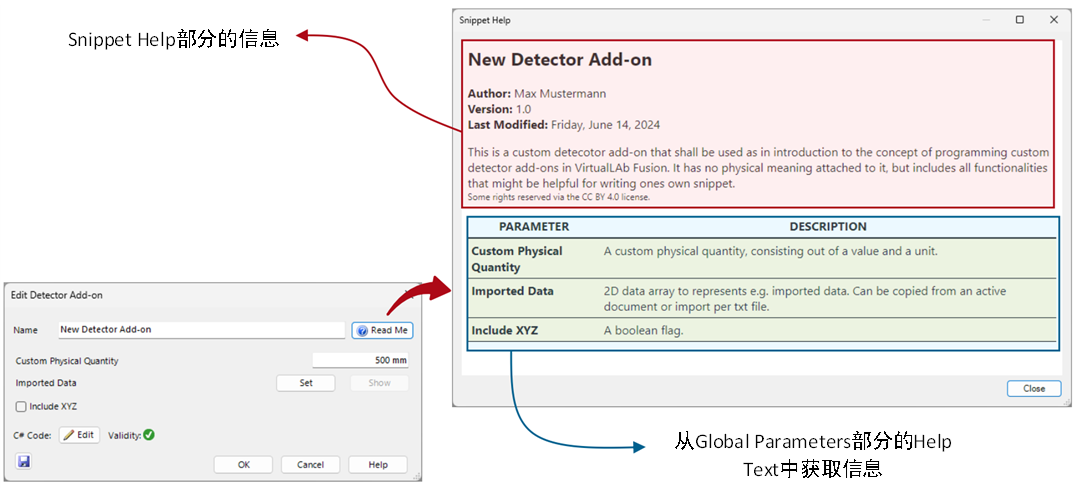Click Set for Imported Data

[x=306, y=383]
